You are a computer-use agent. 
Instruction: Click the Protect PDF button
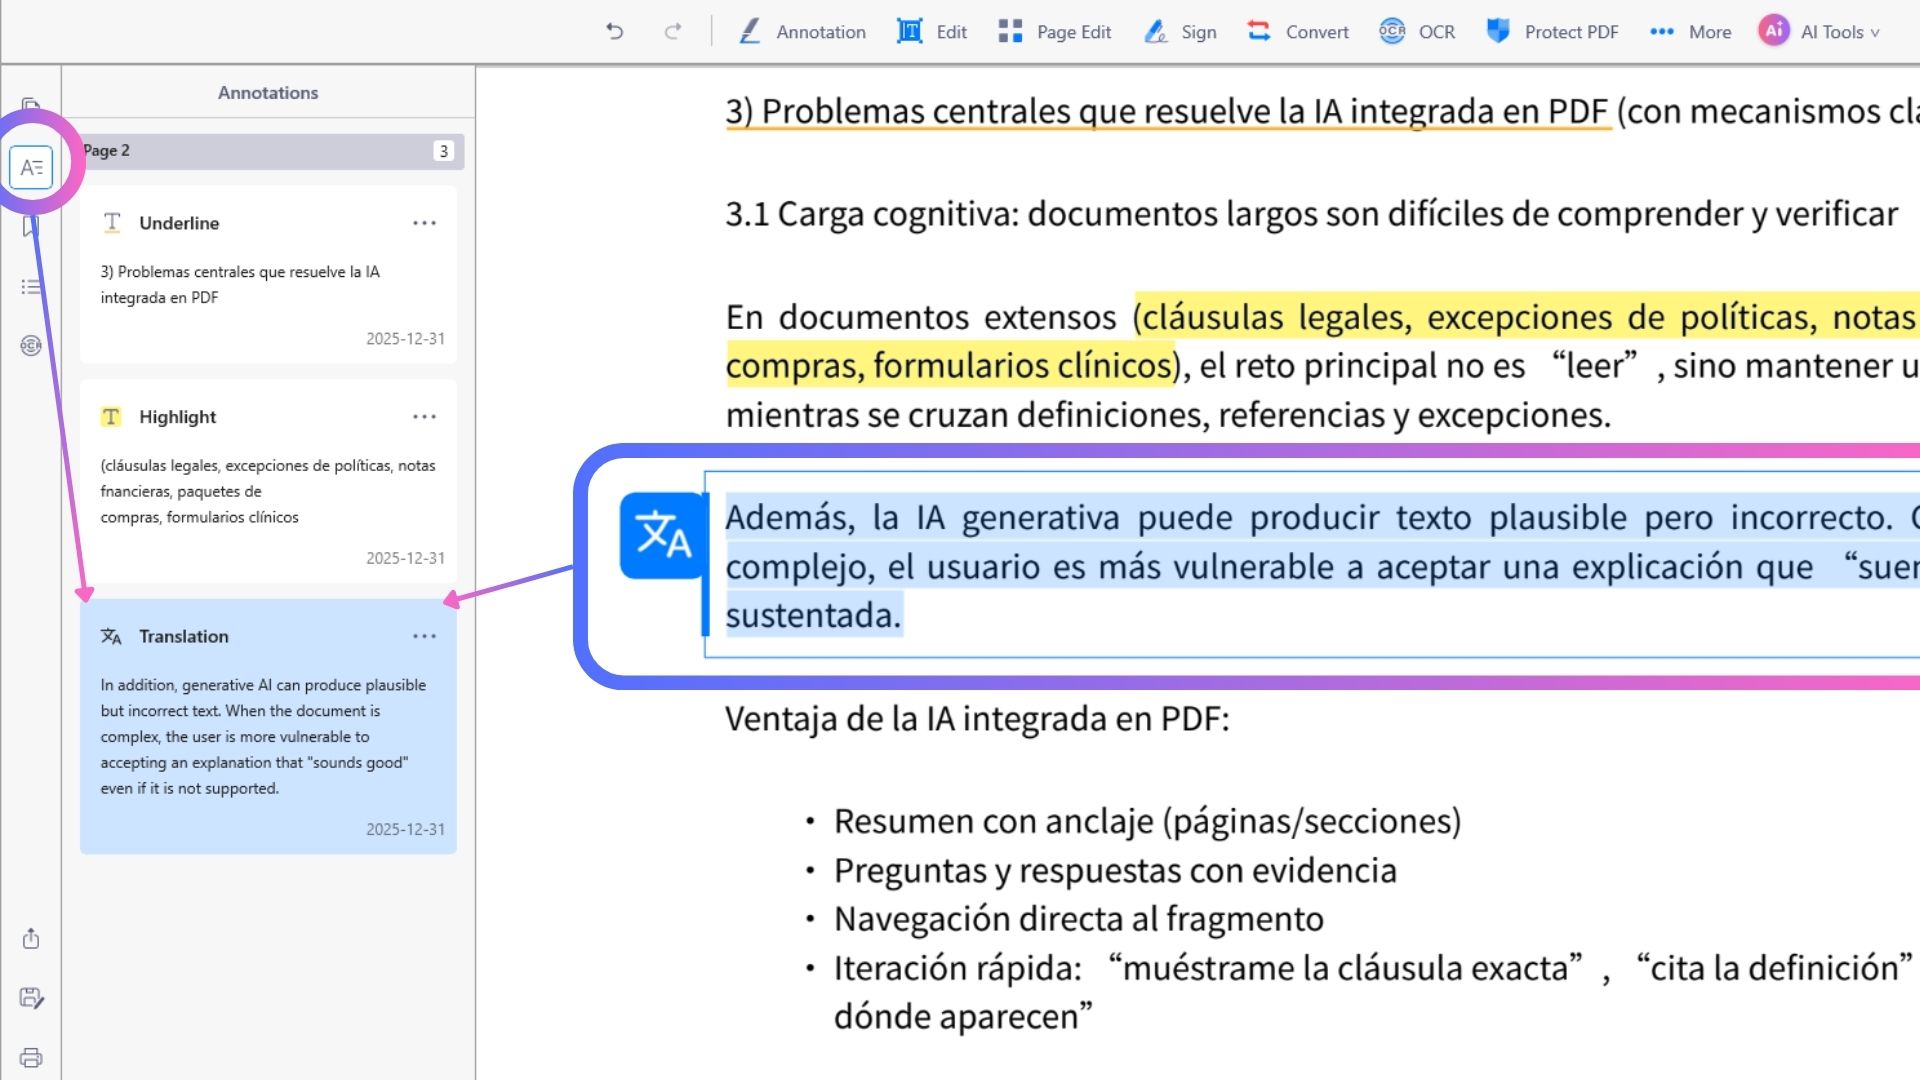pyautogui.click(x=1552, y=32)
